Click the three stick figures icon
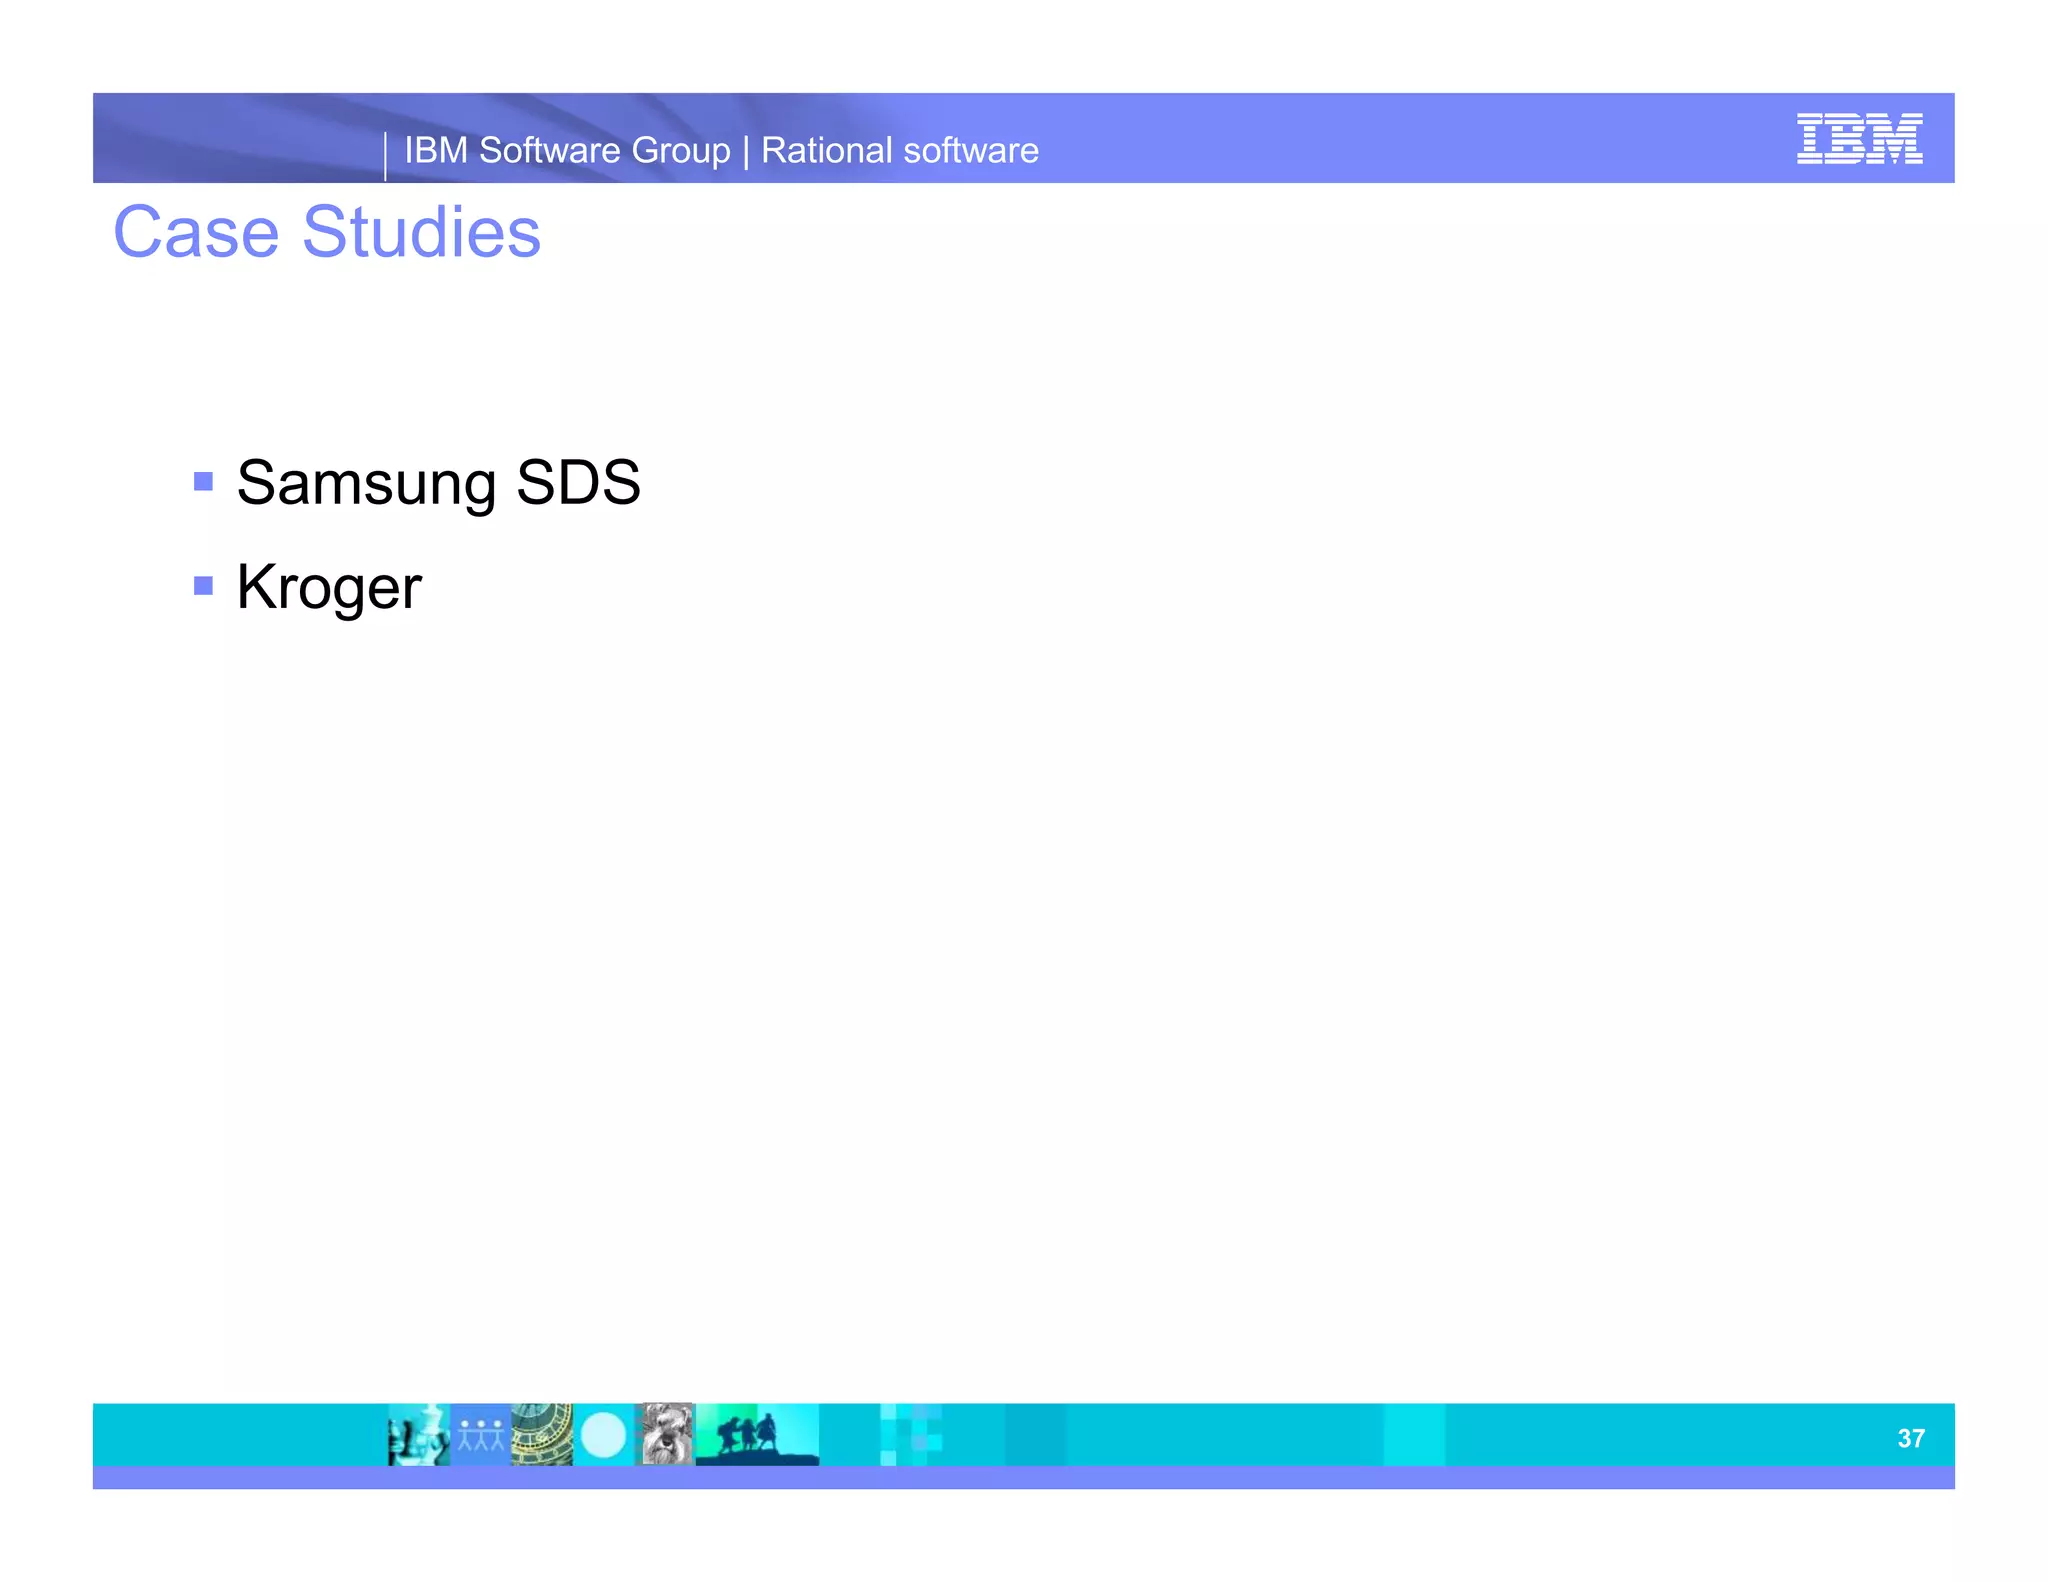 coord(481,1435)
